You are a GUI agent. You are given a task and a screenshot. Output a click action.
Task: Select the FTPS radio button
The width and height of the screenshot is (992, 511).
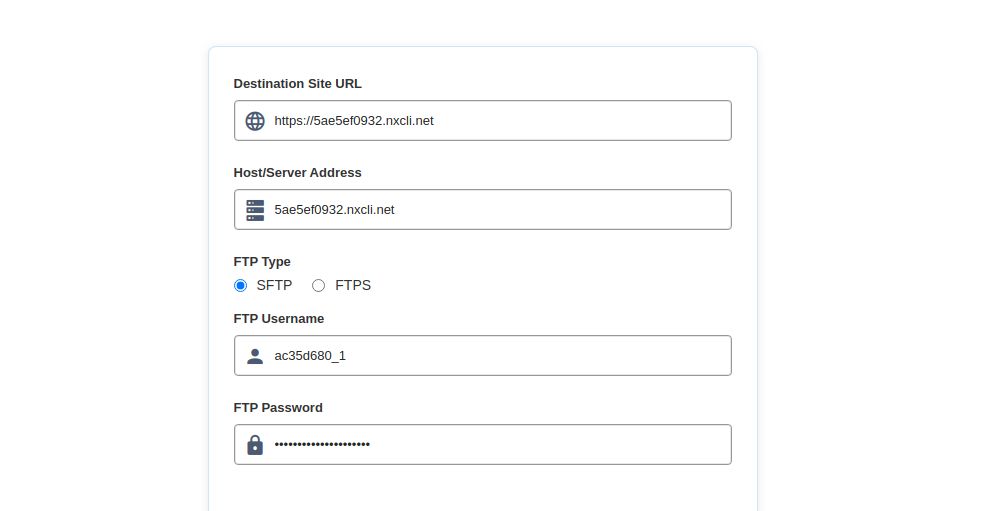(x=319, y=286)
